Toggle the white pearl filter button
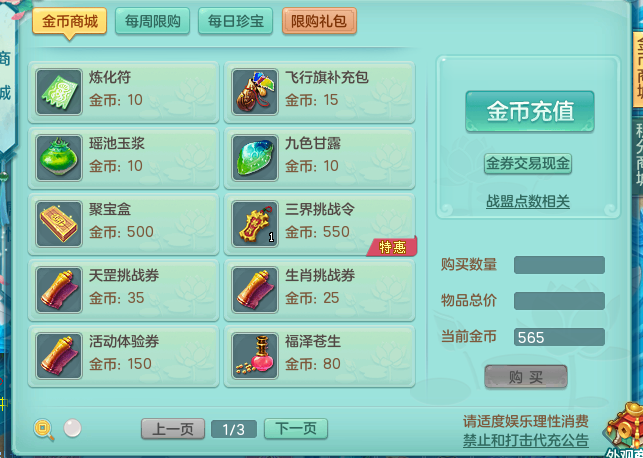This screenshot has width=643, height=458. [x=73, y=428]
